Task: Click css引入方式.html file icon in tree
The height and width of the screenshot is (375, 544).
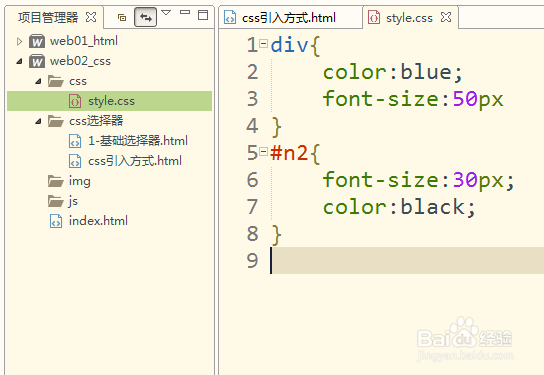Action: 75,161
